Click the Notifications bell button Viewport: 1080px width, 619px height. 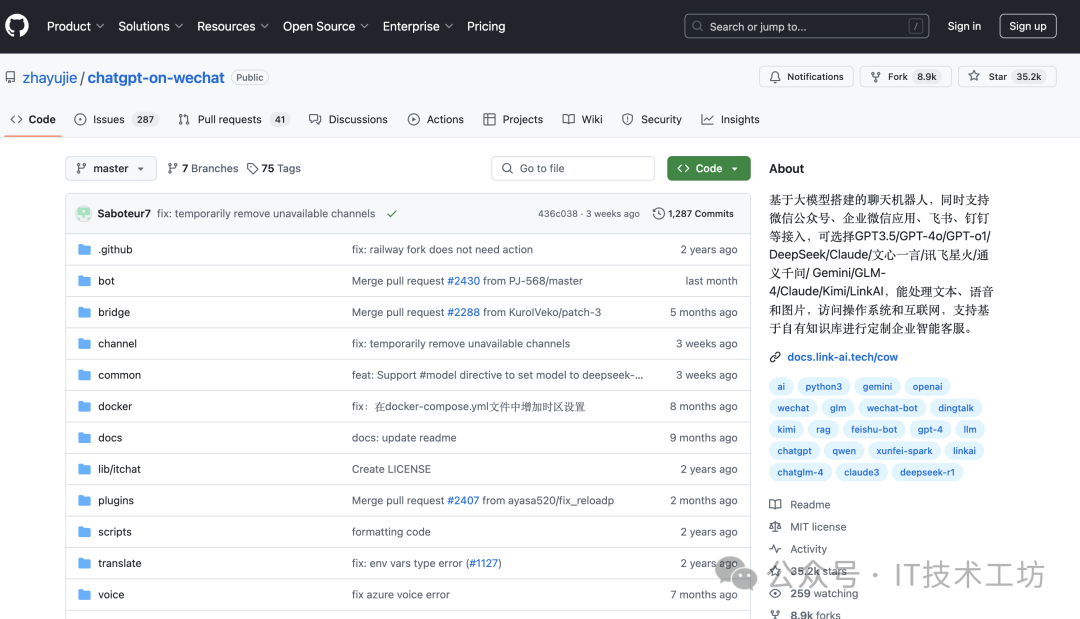[806, 76]
